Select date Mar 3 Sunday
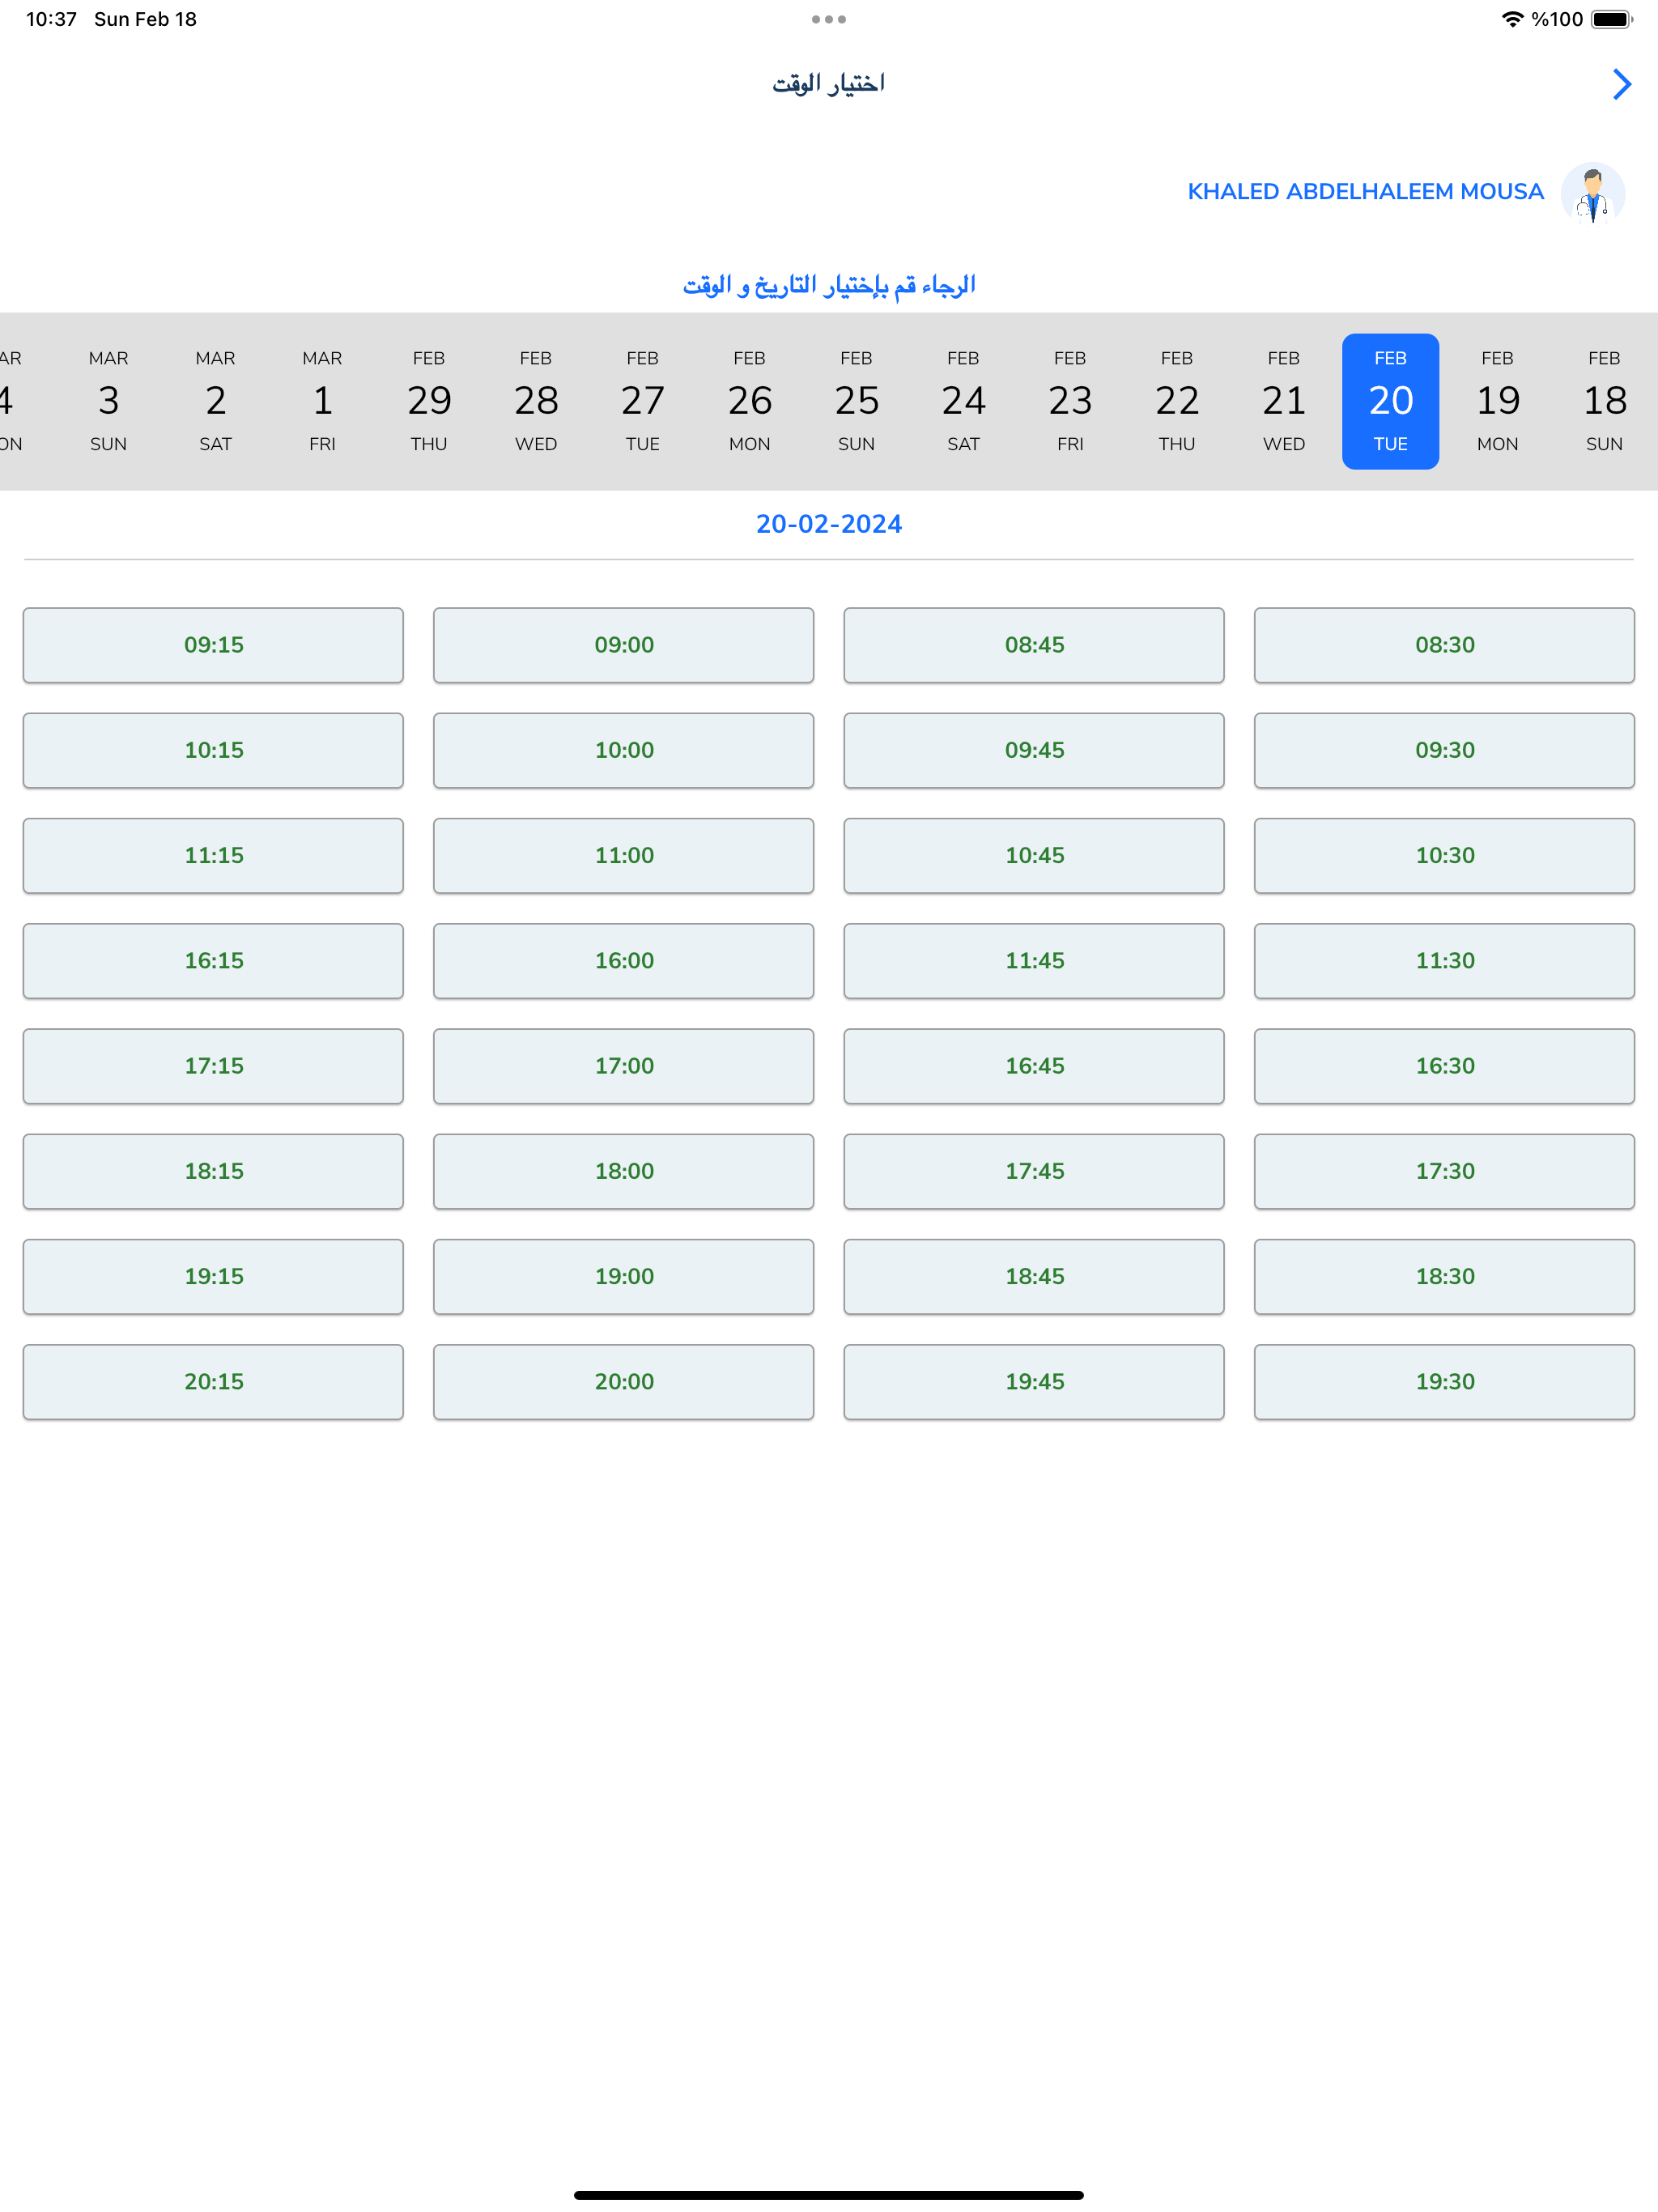The width and height of the screenshot is (1658, 2212). click(x=108, y=401)
